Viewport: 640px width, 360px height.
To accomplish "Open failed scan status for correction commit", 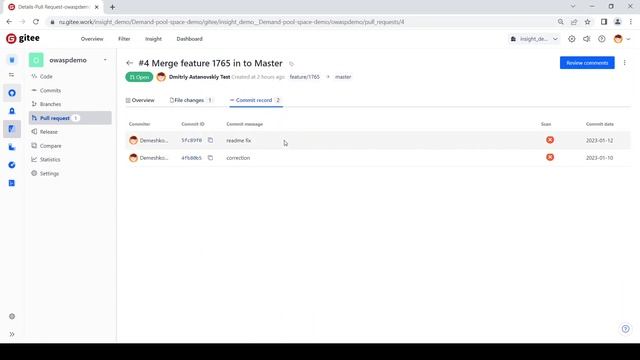I will tap(550, 157).
